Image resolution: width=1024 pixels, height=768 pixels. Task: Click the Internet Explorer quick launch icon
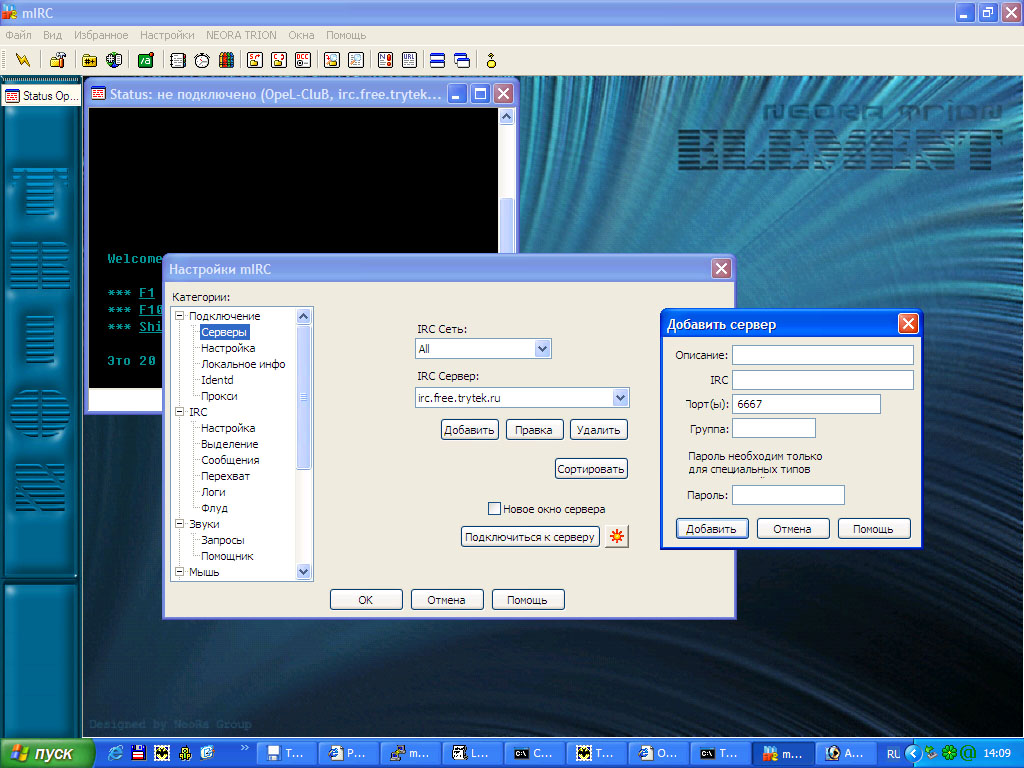click(x=115, y=753)
